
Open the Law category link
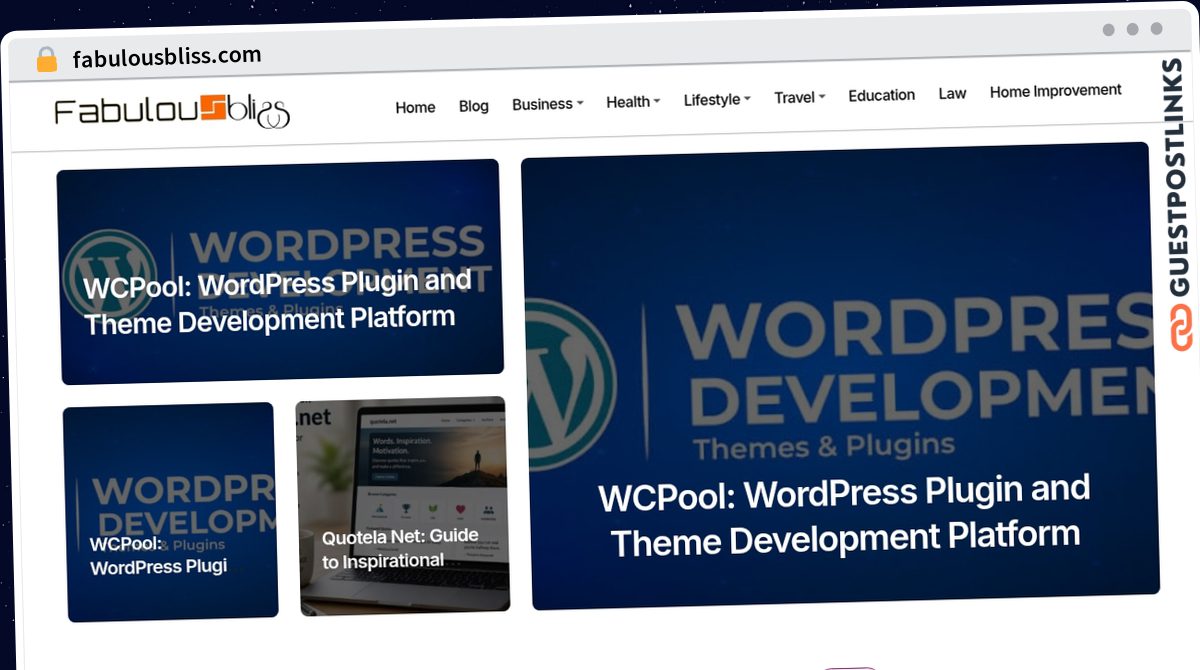tap(952, 93)
